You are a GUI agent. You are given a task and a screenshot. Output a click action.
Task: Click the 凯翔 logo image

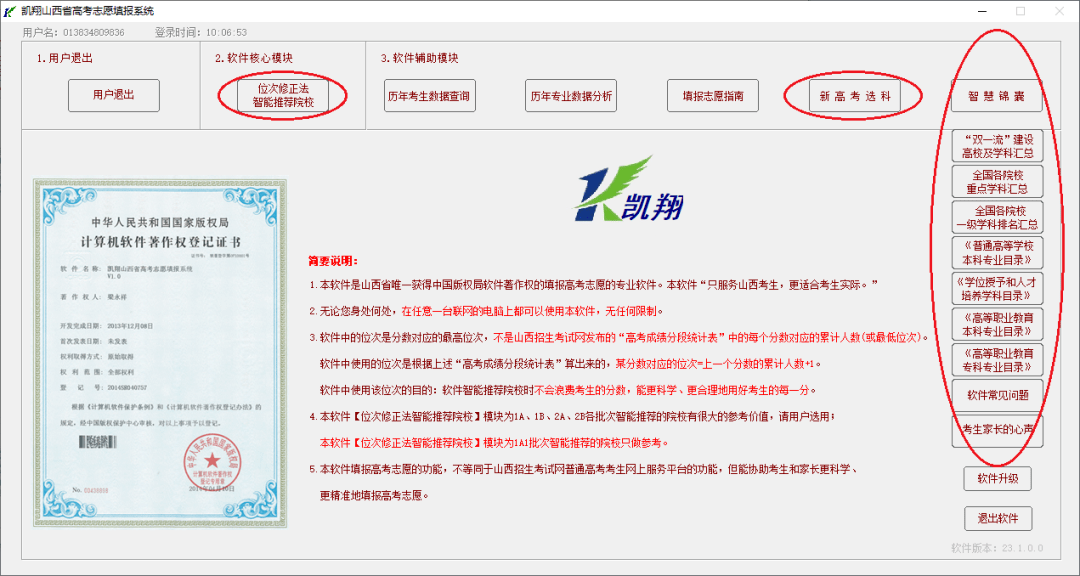[x=630, y=189]
